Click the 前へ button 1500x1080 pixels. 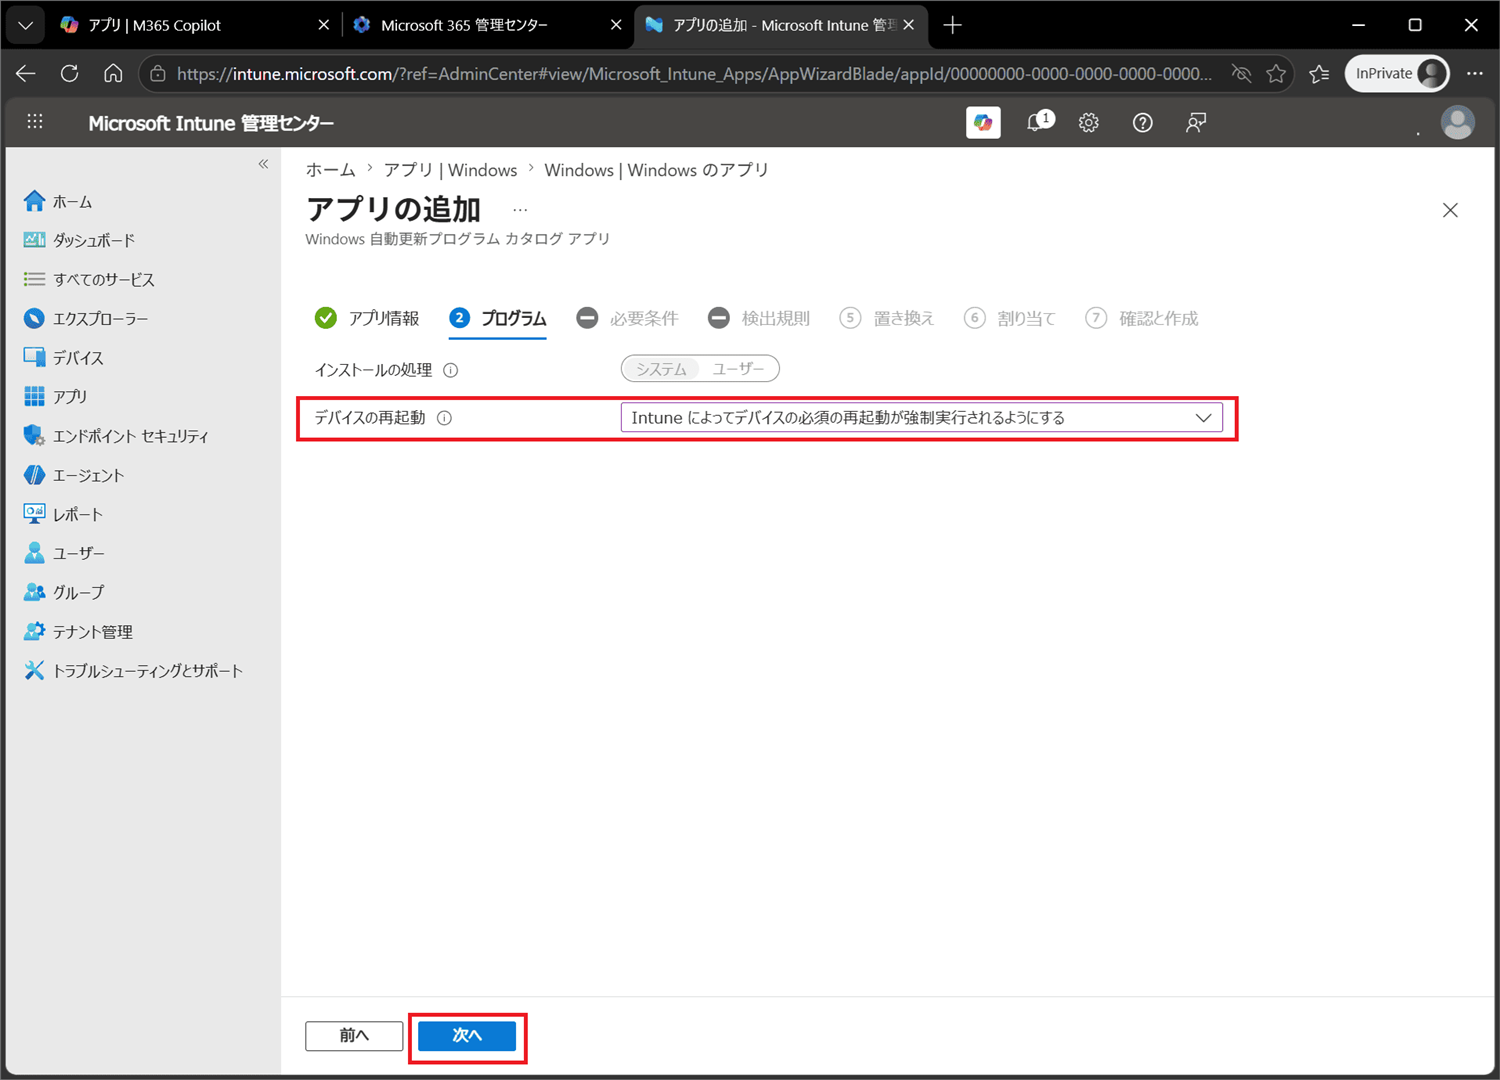pos(354,1035)
